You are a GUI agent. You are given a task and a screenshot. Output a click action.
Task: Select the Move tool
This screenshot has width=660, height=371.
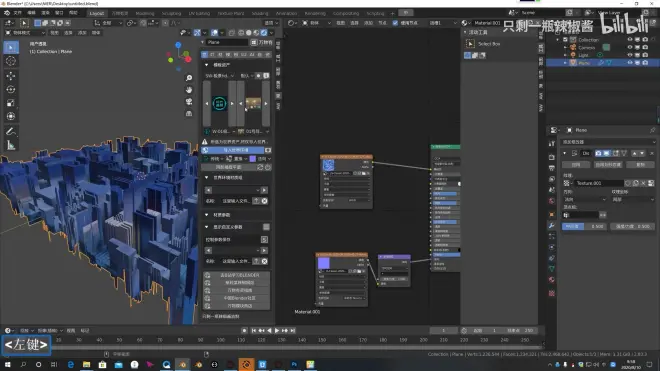(11, 76)
